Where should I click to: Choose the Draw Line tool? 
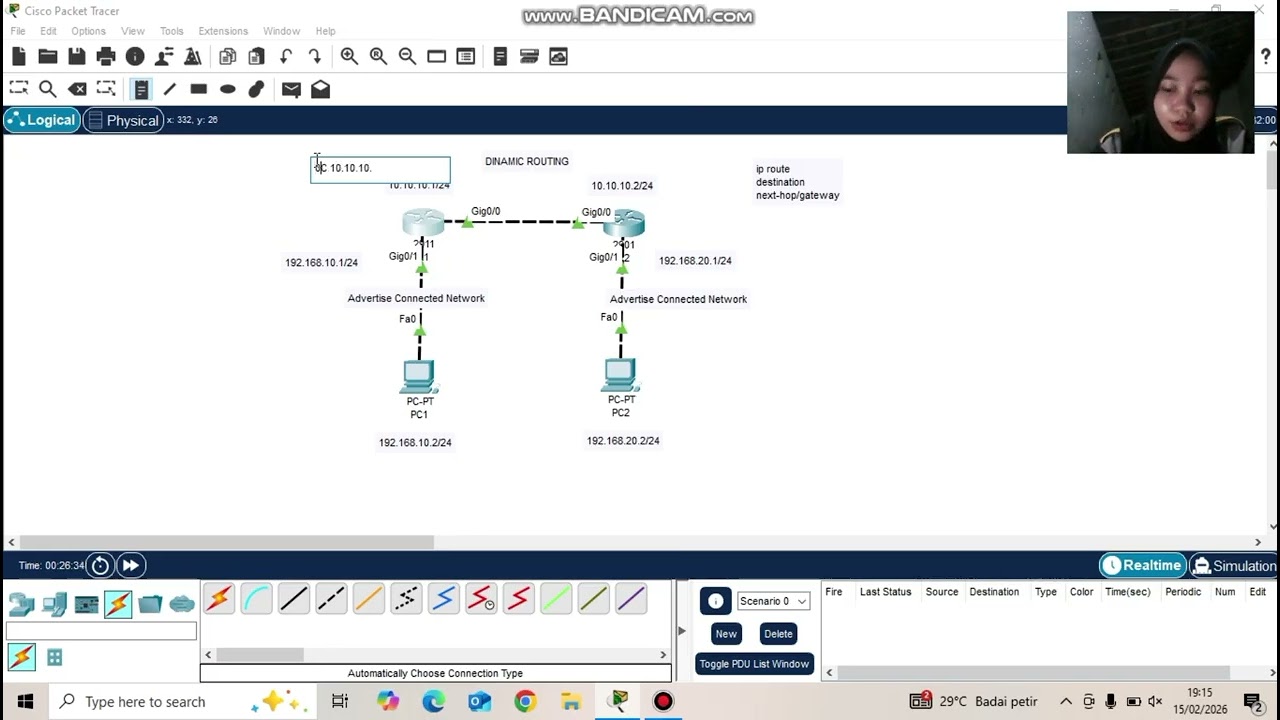(170, 89)
